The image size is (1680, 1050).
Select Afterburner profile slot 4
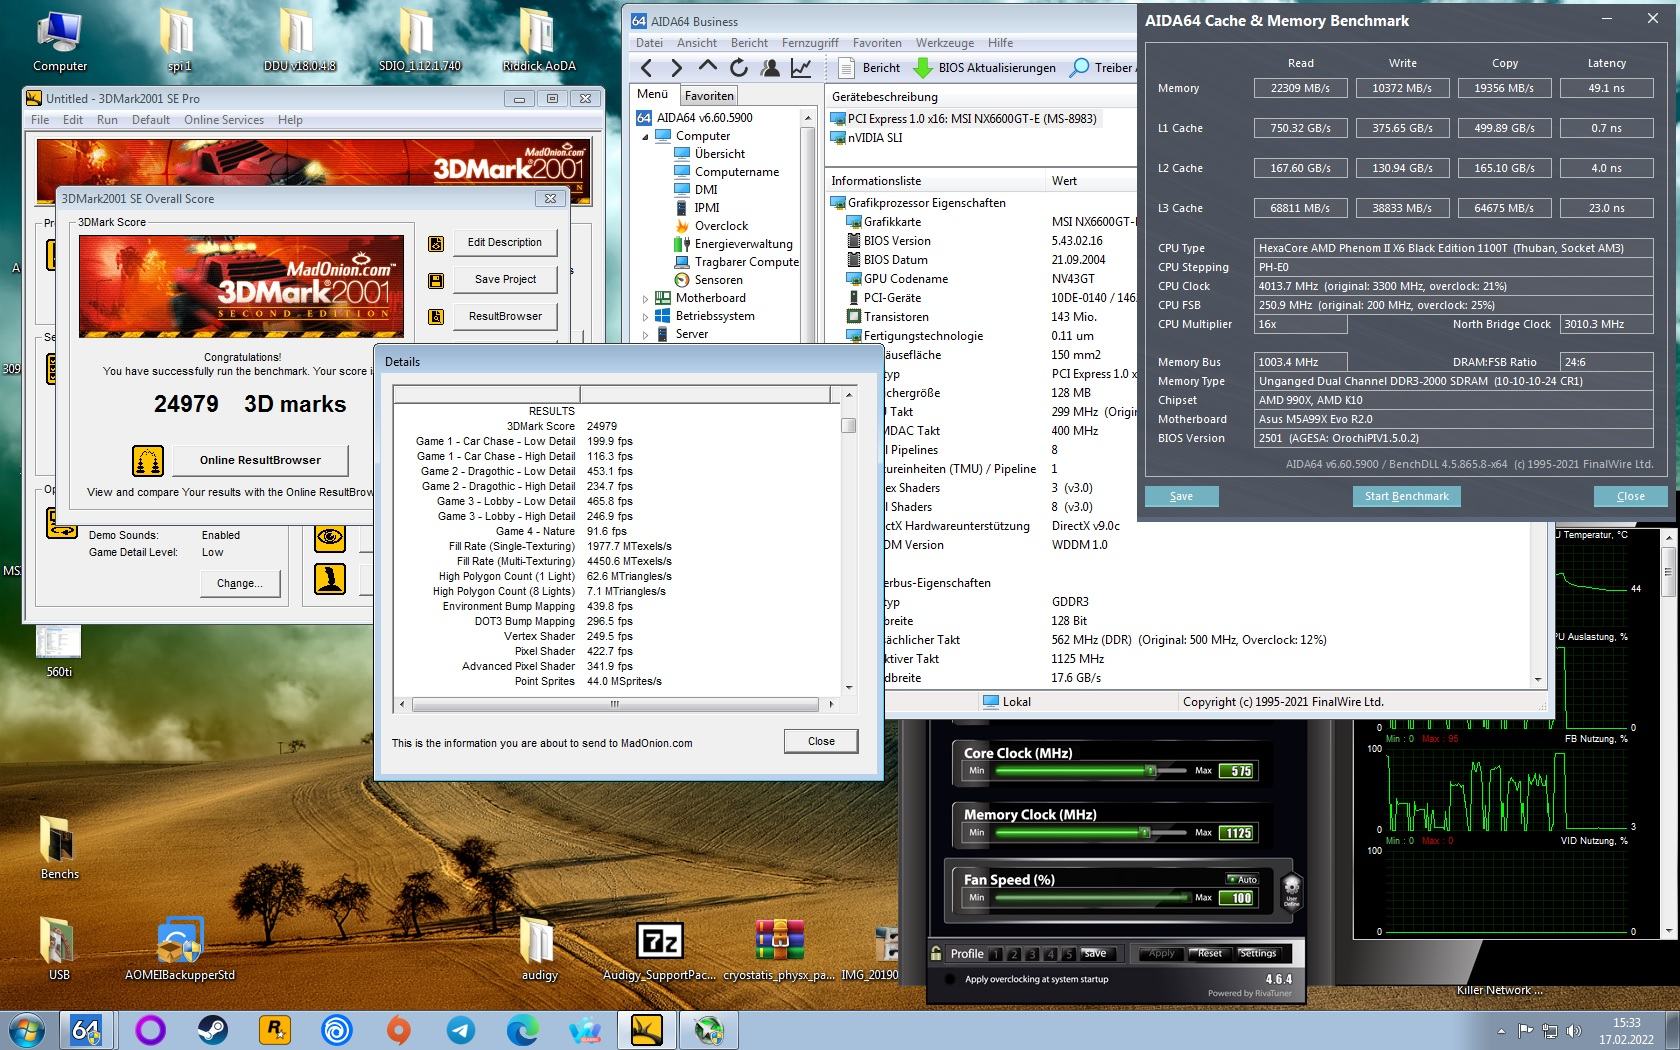(x=1049, y=954)
